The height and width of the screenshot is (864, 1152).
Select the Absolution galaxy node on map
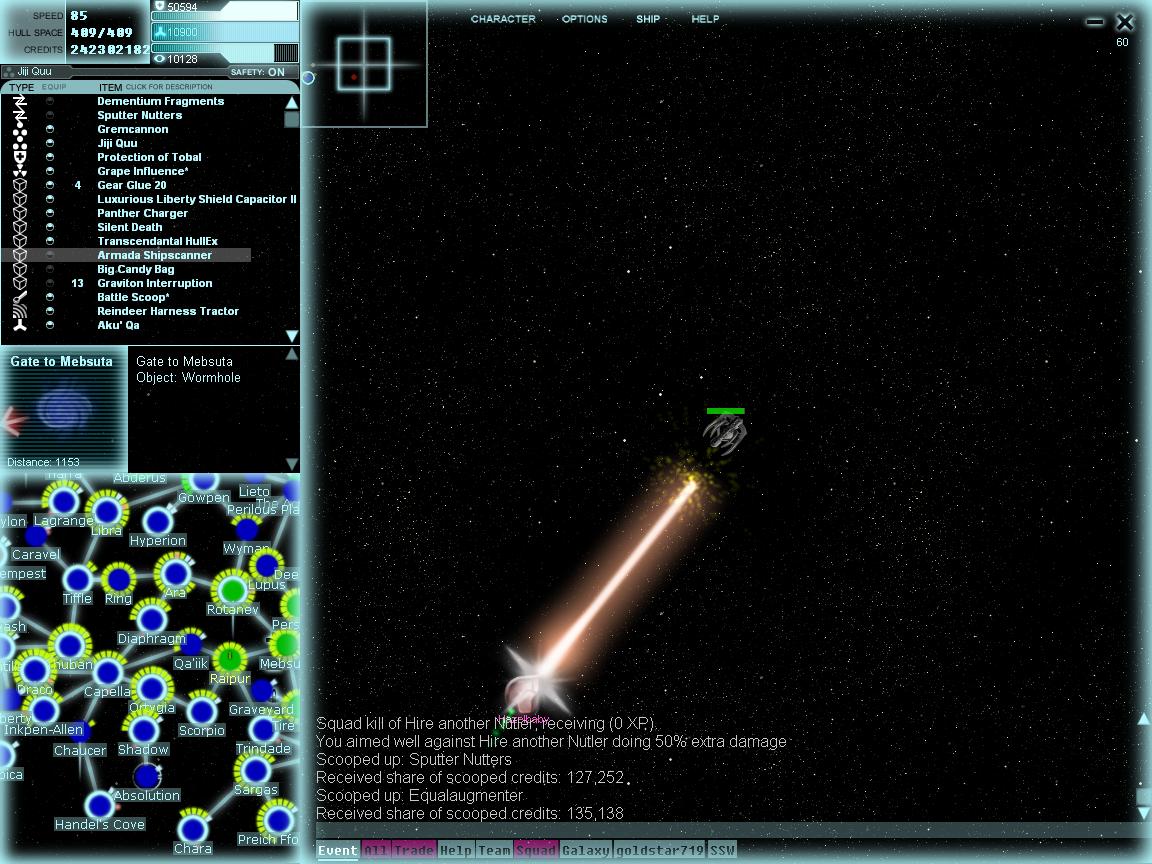point(147,776)
